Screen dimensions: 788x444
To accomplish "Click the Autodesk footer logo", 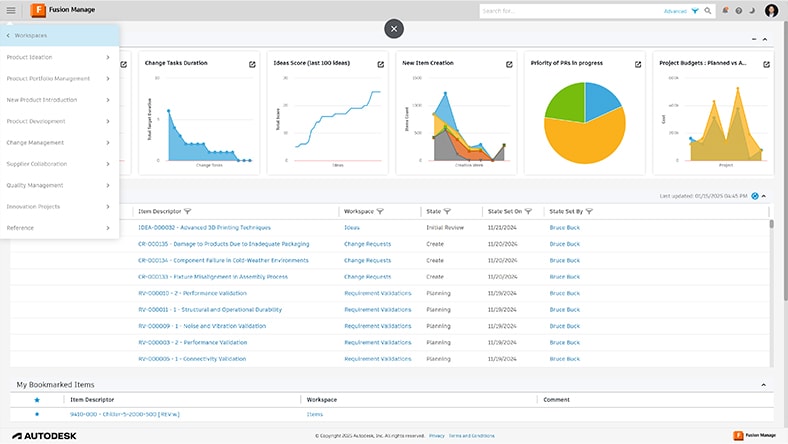I will (x=44, y=436).
